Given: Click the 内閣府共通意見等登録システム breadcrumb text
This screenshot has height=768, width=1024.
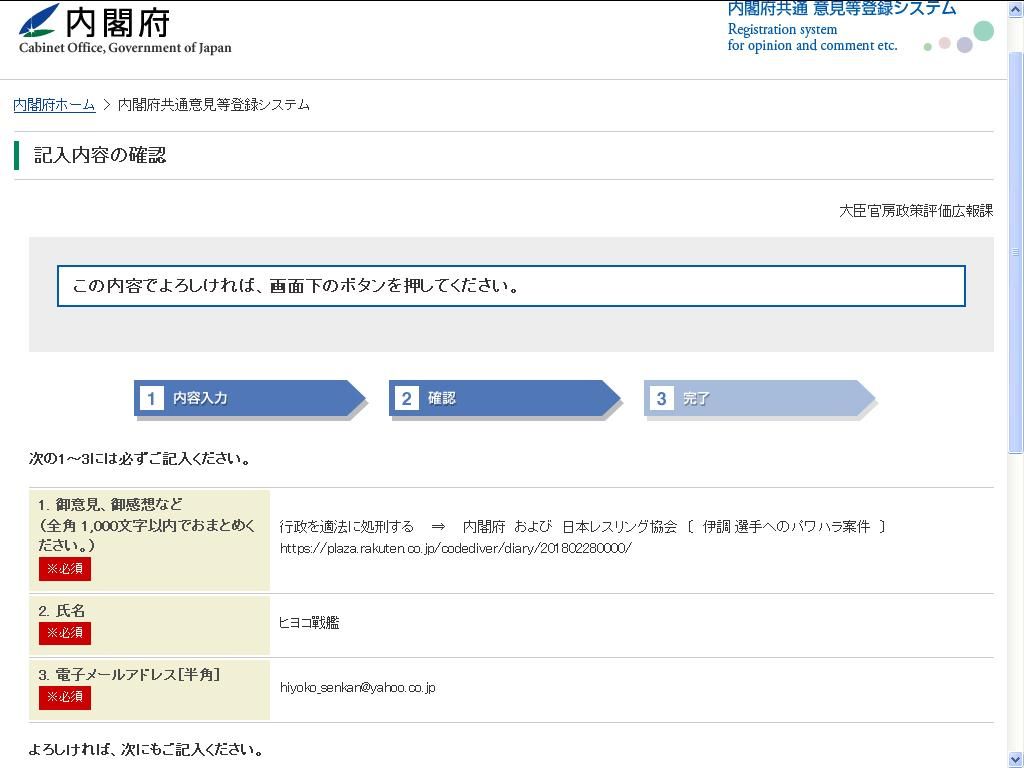Looking at the screenshot, I should [x=214, y=105].
